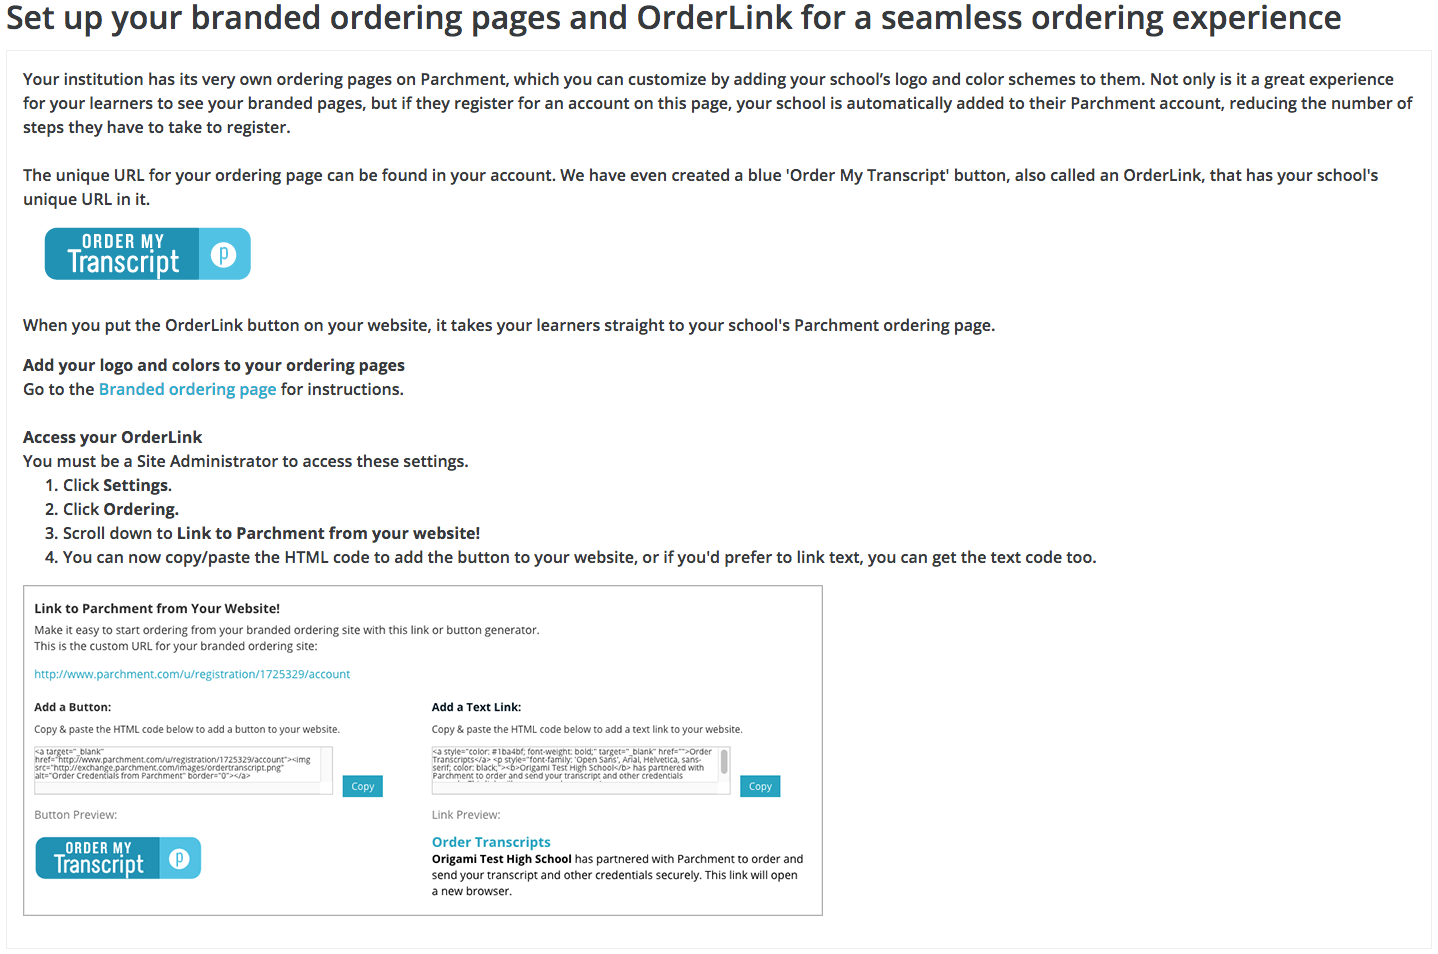This screenshot has height=954, width=1438.
Task: Click the 'Add a Button:' label
Action: click(72, 707)
